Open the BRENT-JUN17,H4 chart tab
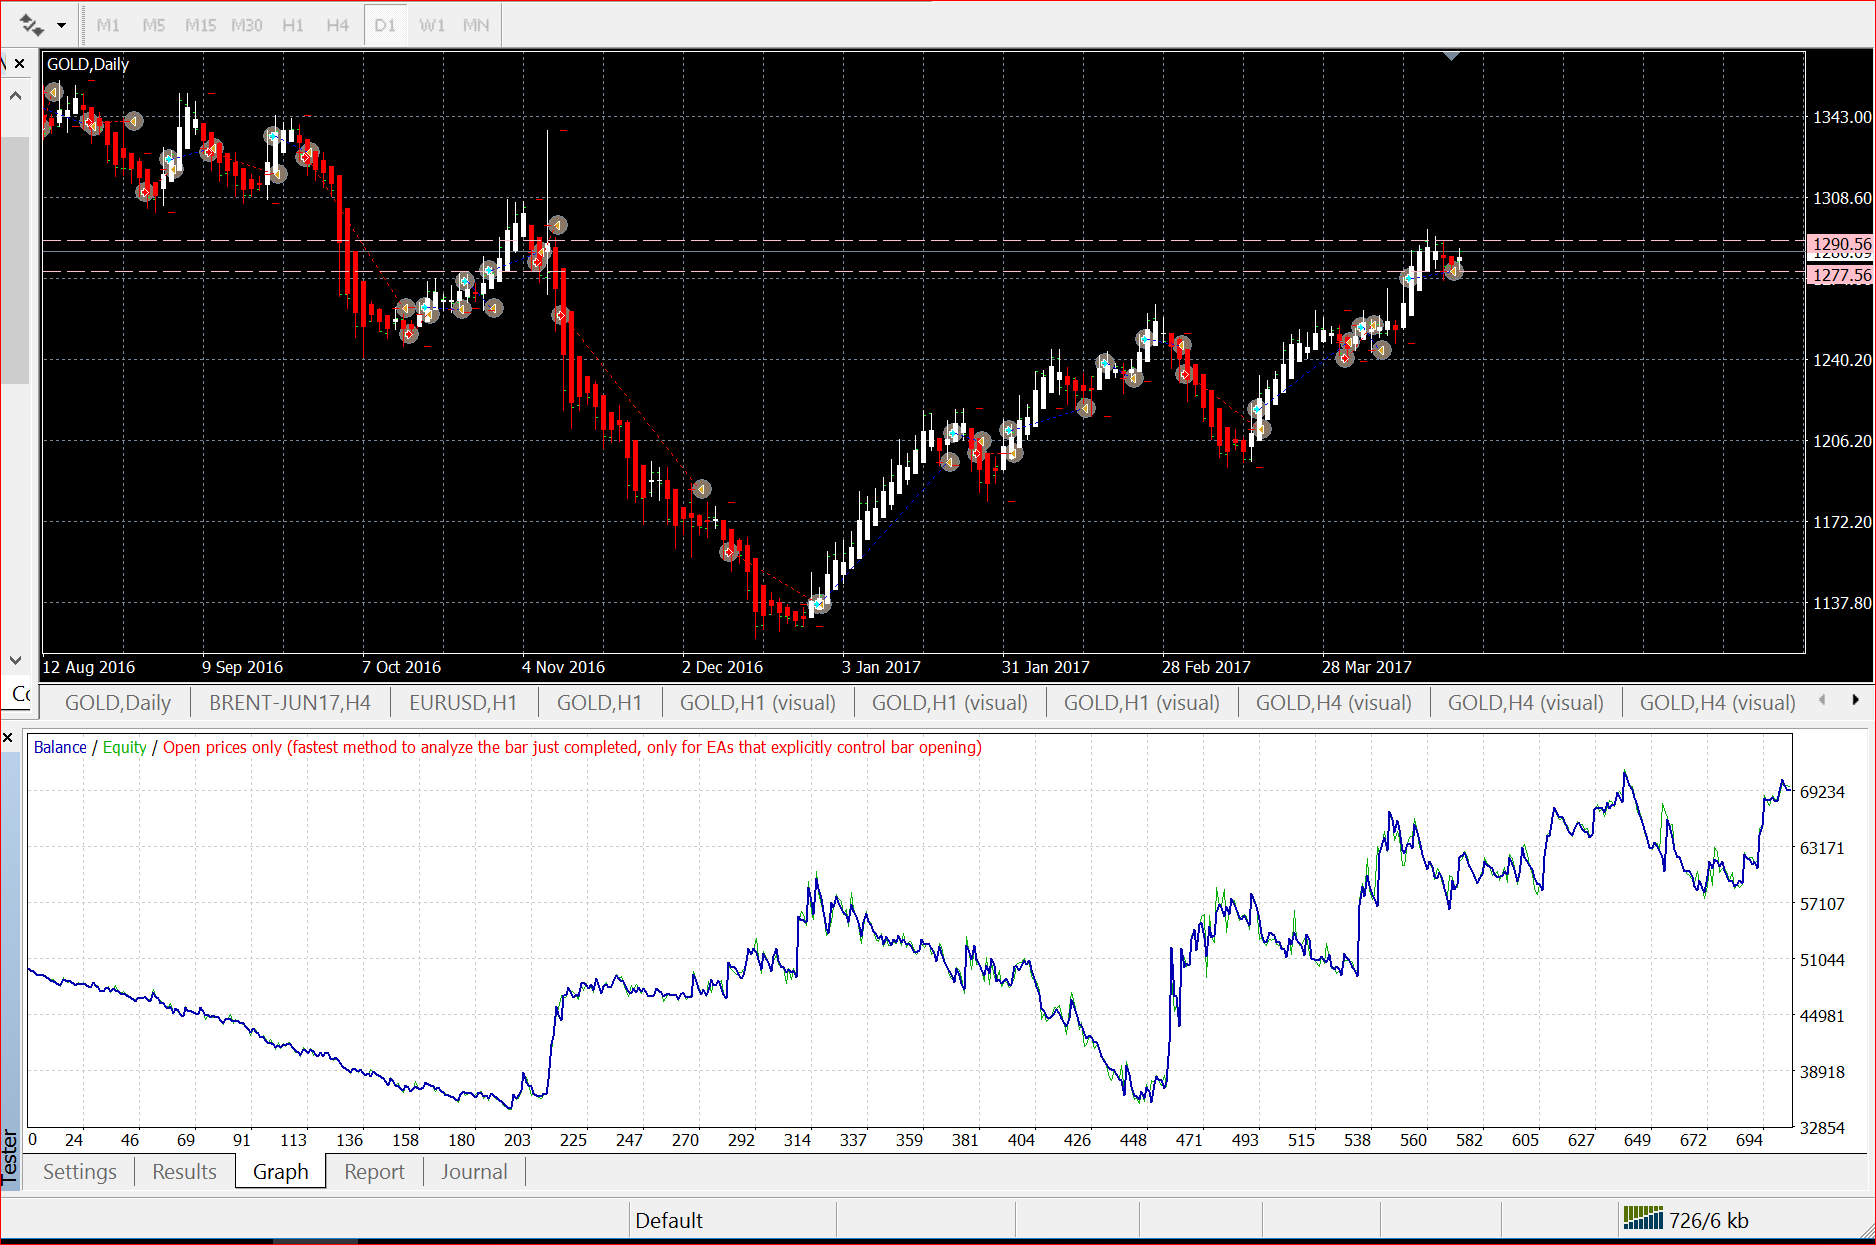1876x1245 pixels. pos(290,703)
